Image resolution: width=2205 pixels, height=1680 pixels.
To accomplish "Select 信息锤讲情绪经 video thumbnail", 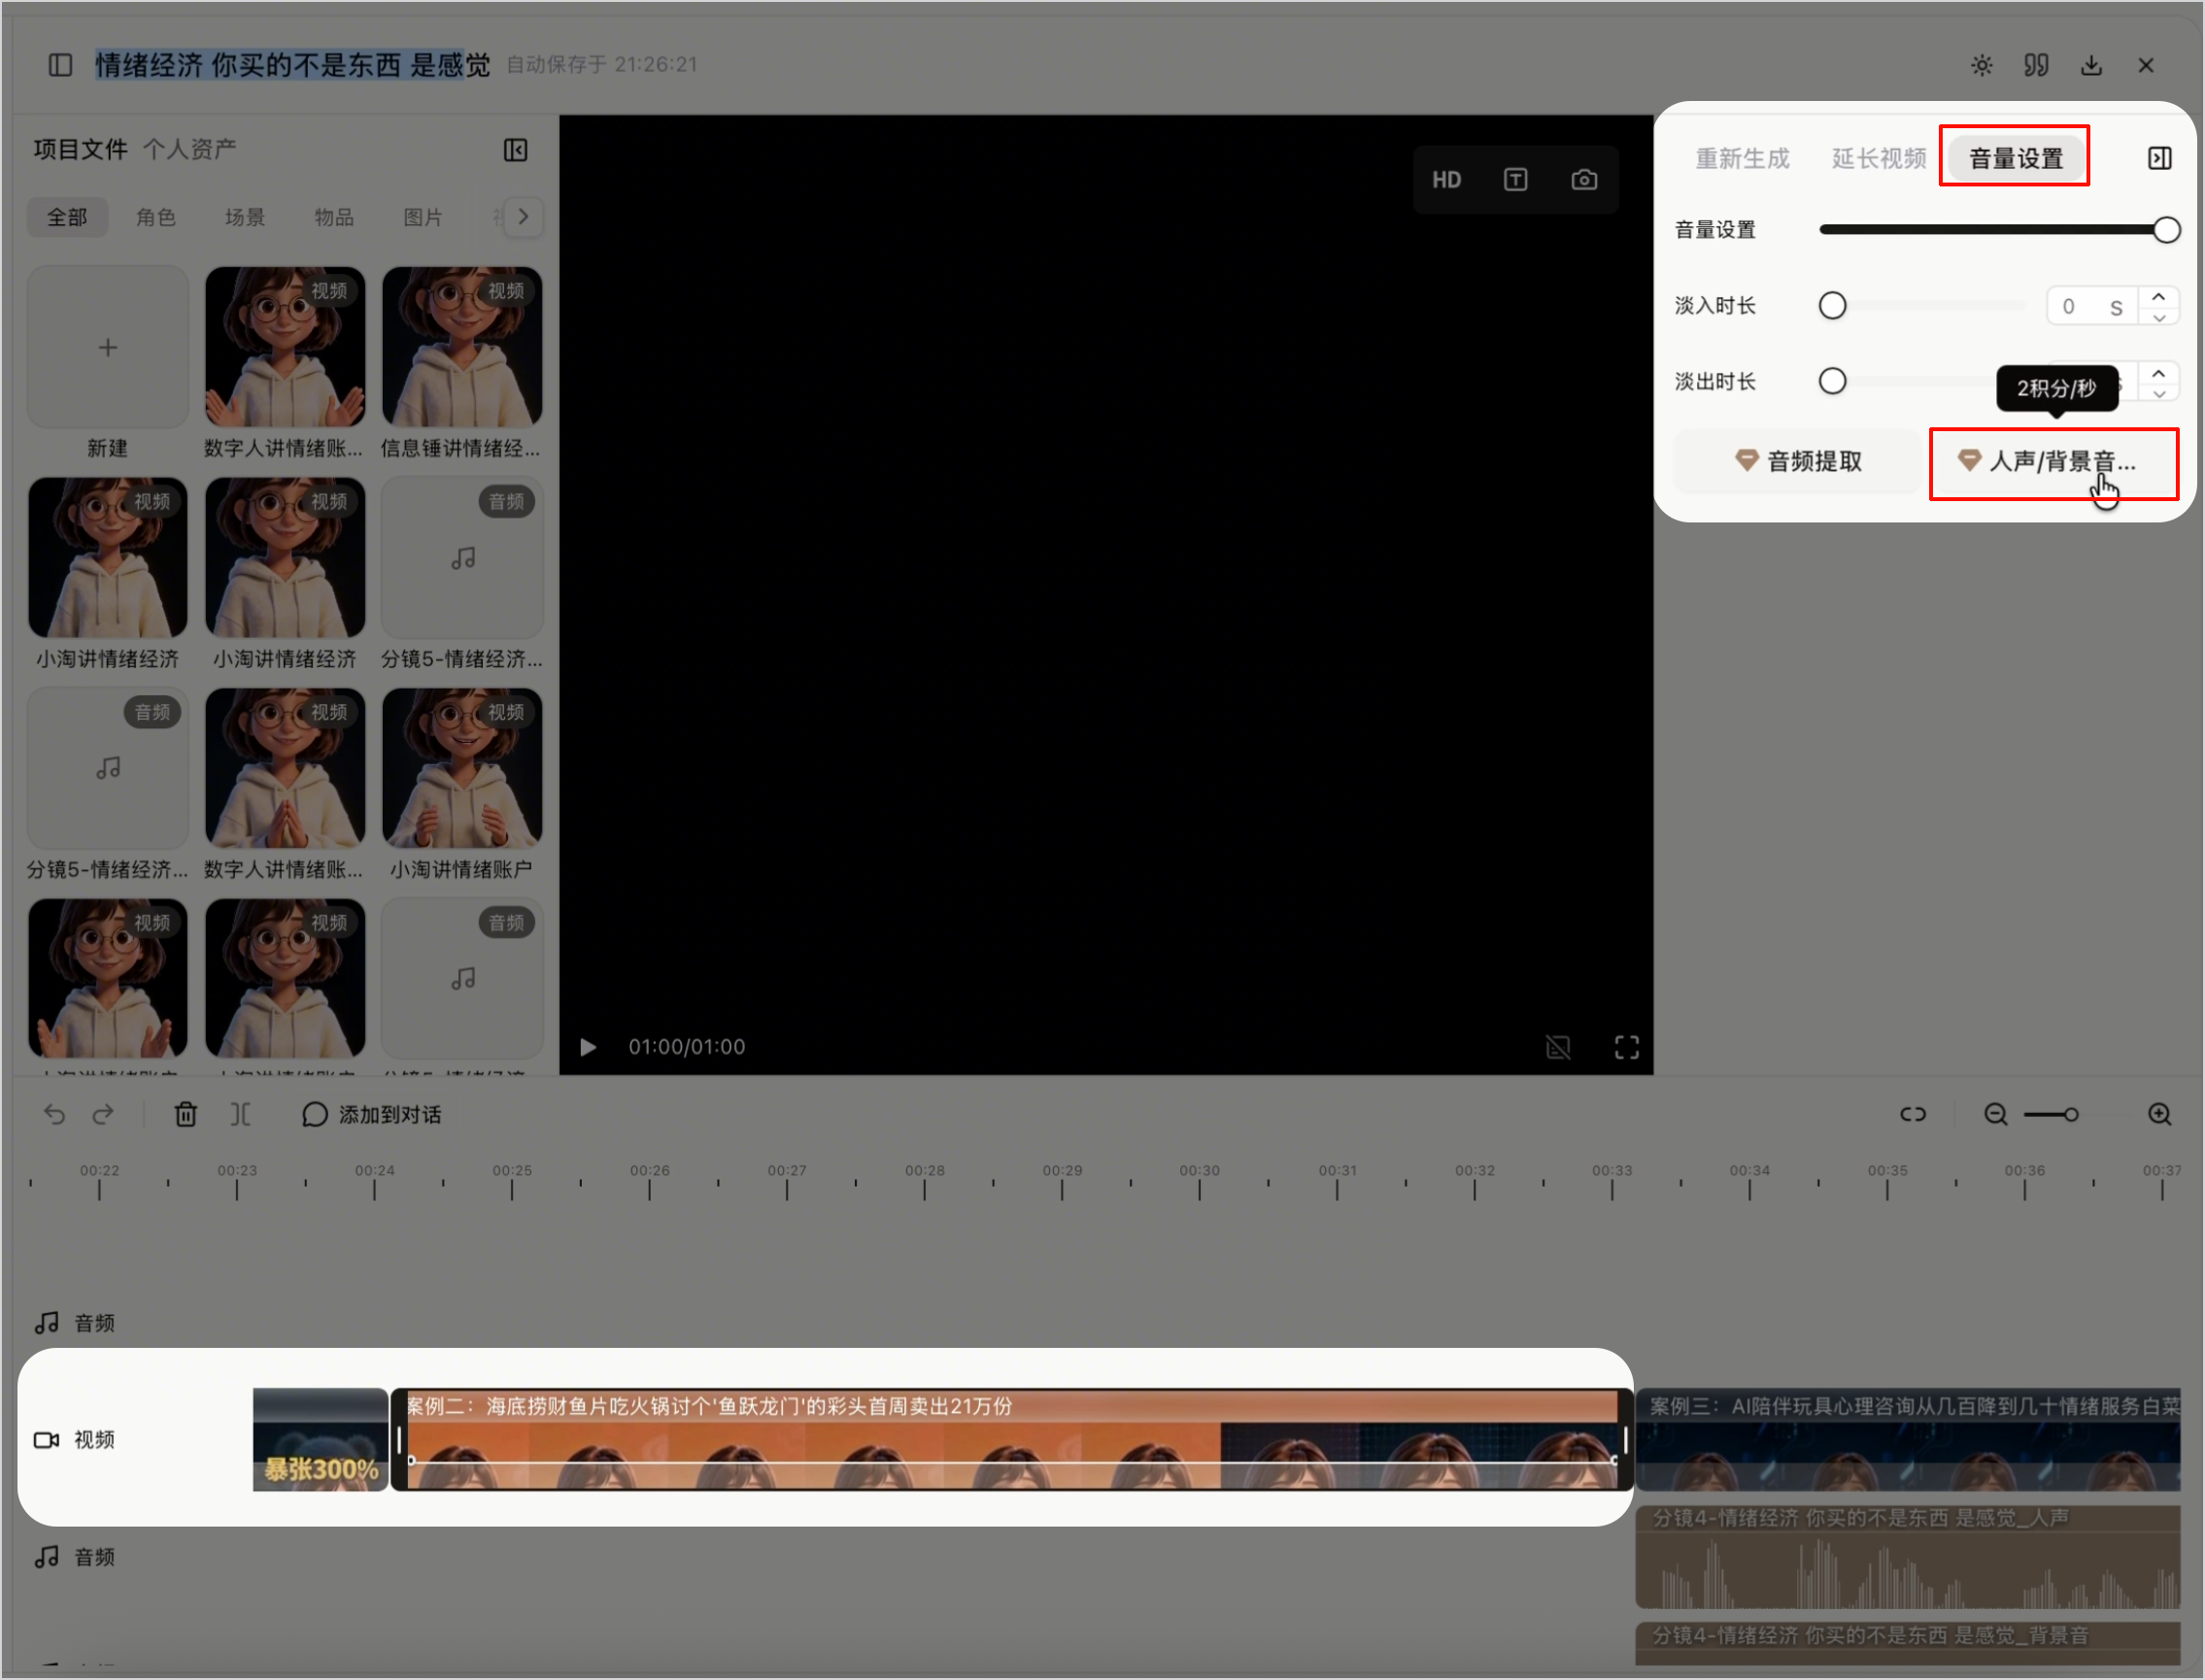I will [462, 347].
